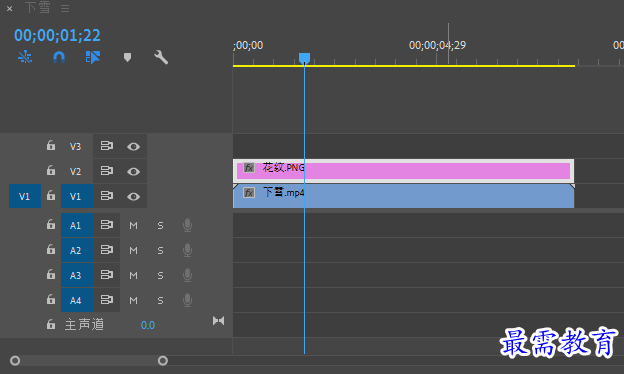Toggle lock on track A2
This screenshot has height=374, width=624.
pos(51,250)
